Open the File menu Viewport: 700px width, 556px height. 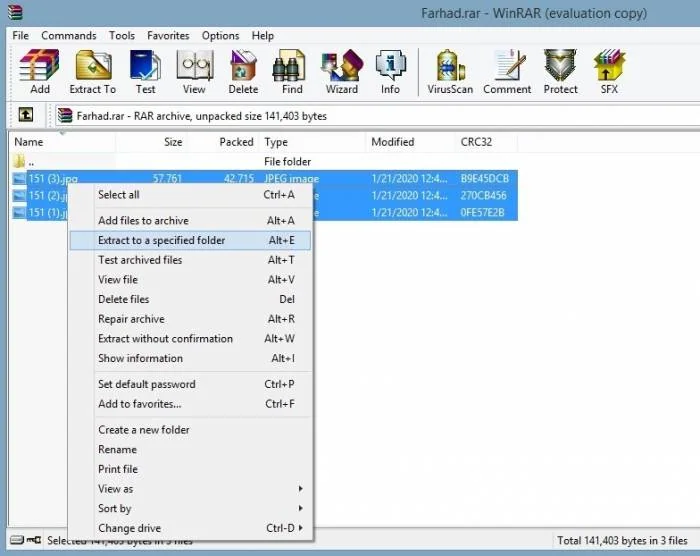tap(21, 35)
